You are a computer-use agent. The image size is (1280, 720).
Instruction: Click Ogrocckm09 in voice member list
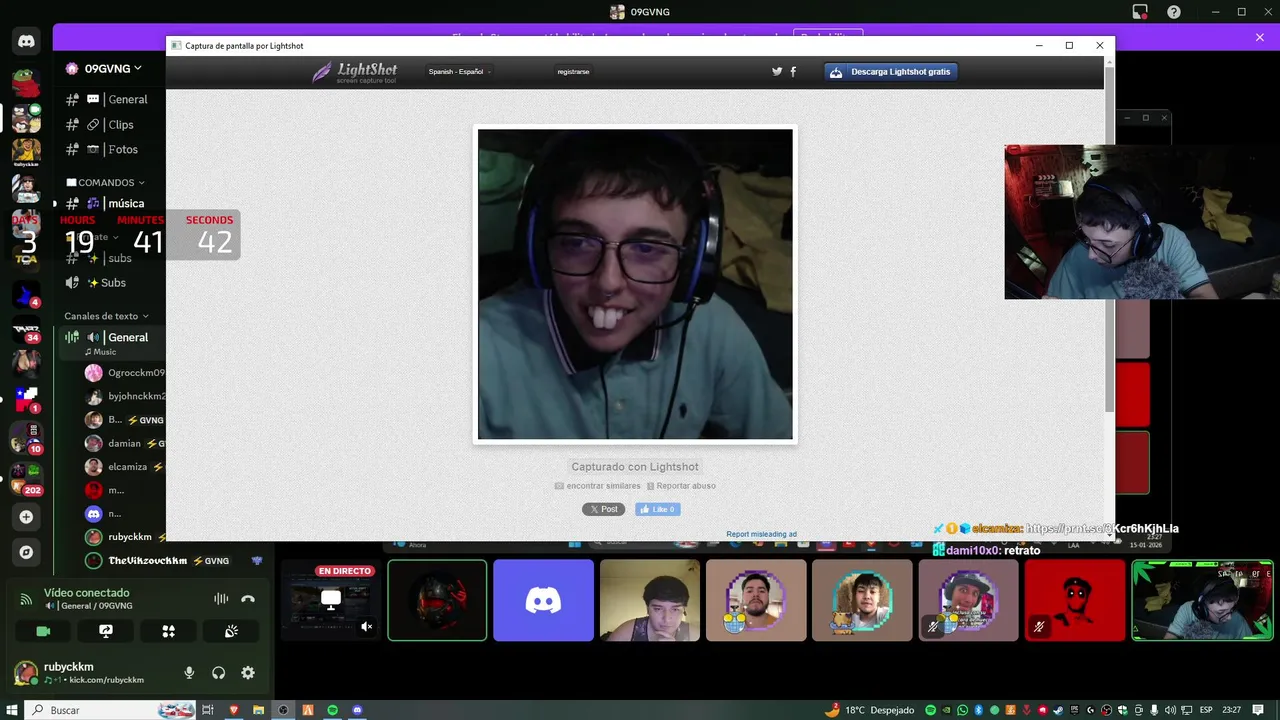coord(124,373)
